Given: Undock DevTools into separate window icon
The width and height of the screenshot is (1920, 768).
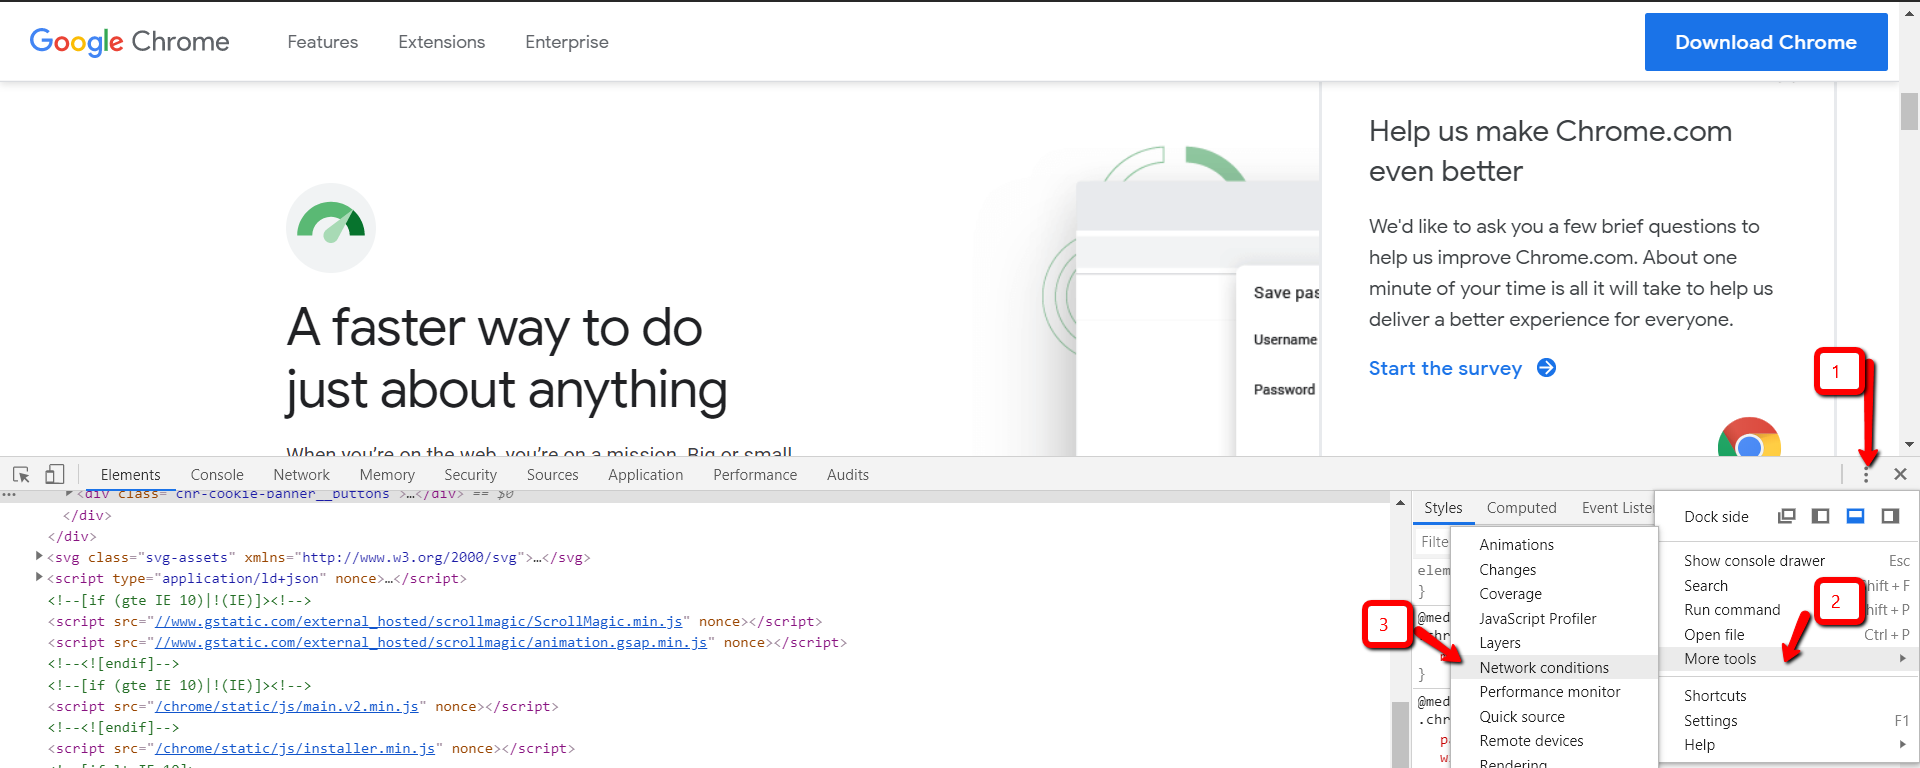Looking at the screenshot, I should point(1787,516).
